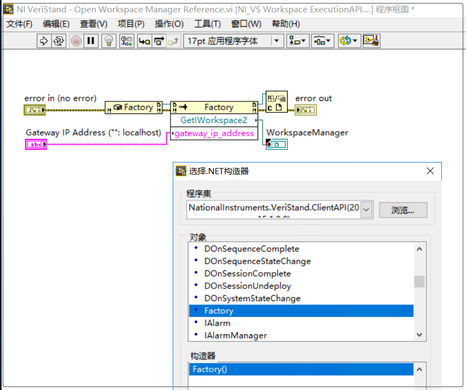Open the 窗口(W) menu
The image size is (466, 390).
point(246,24)
